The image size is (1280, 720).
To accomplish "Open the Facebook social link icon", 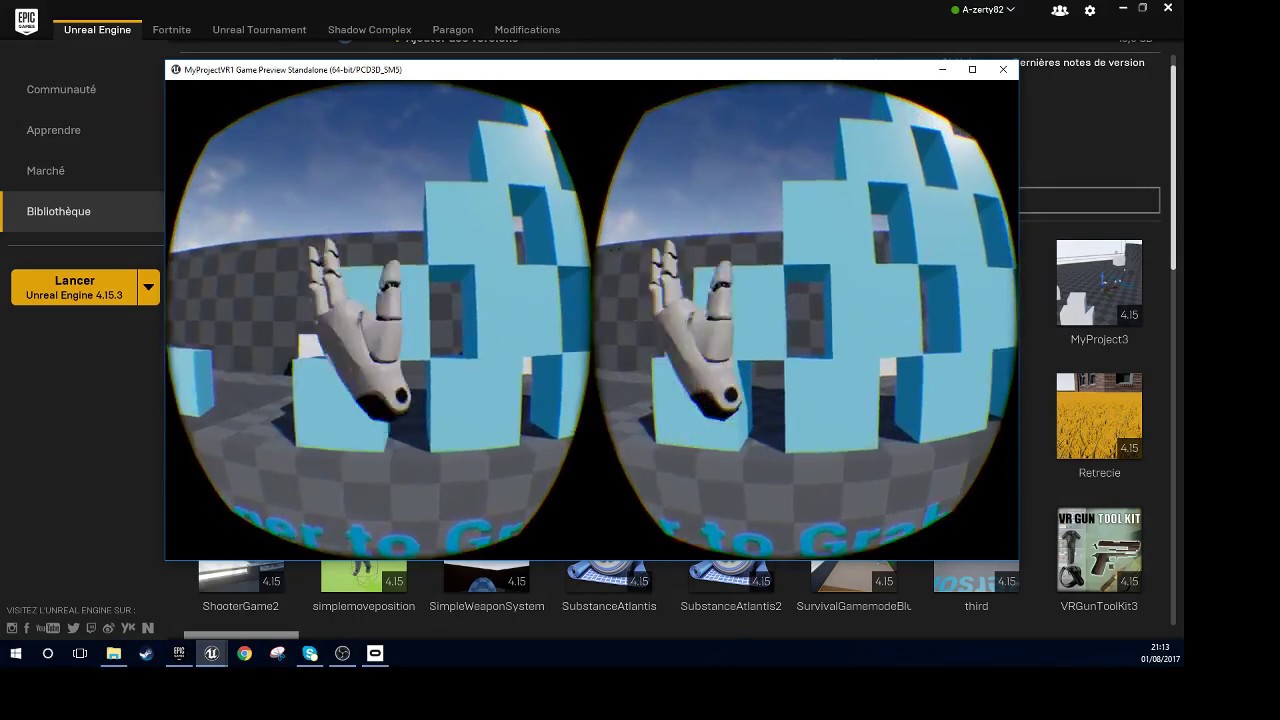I will point(27,628).
